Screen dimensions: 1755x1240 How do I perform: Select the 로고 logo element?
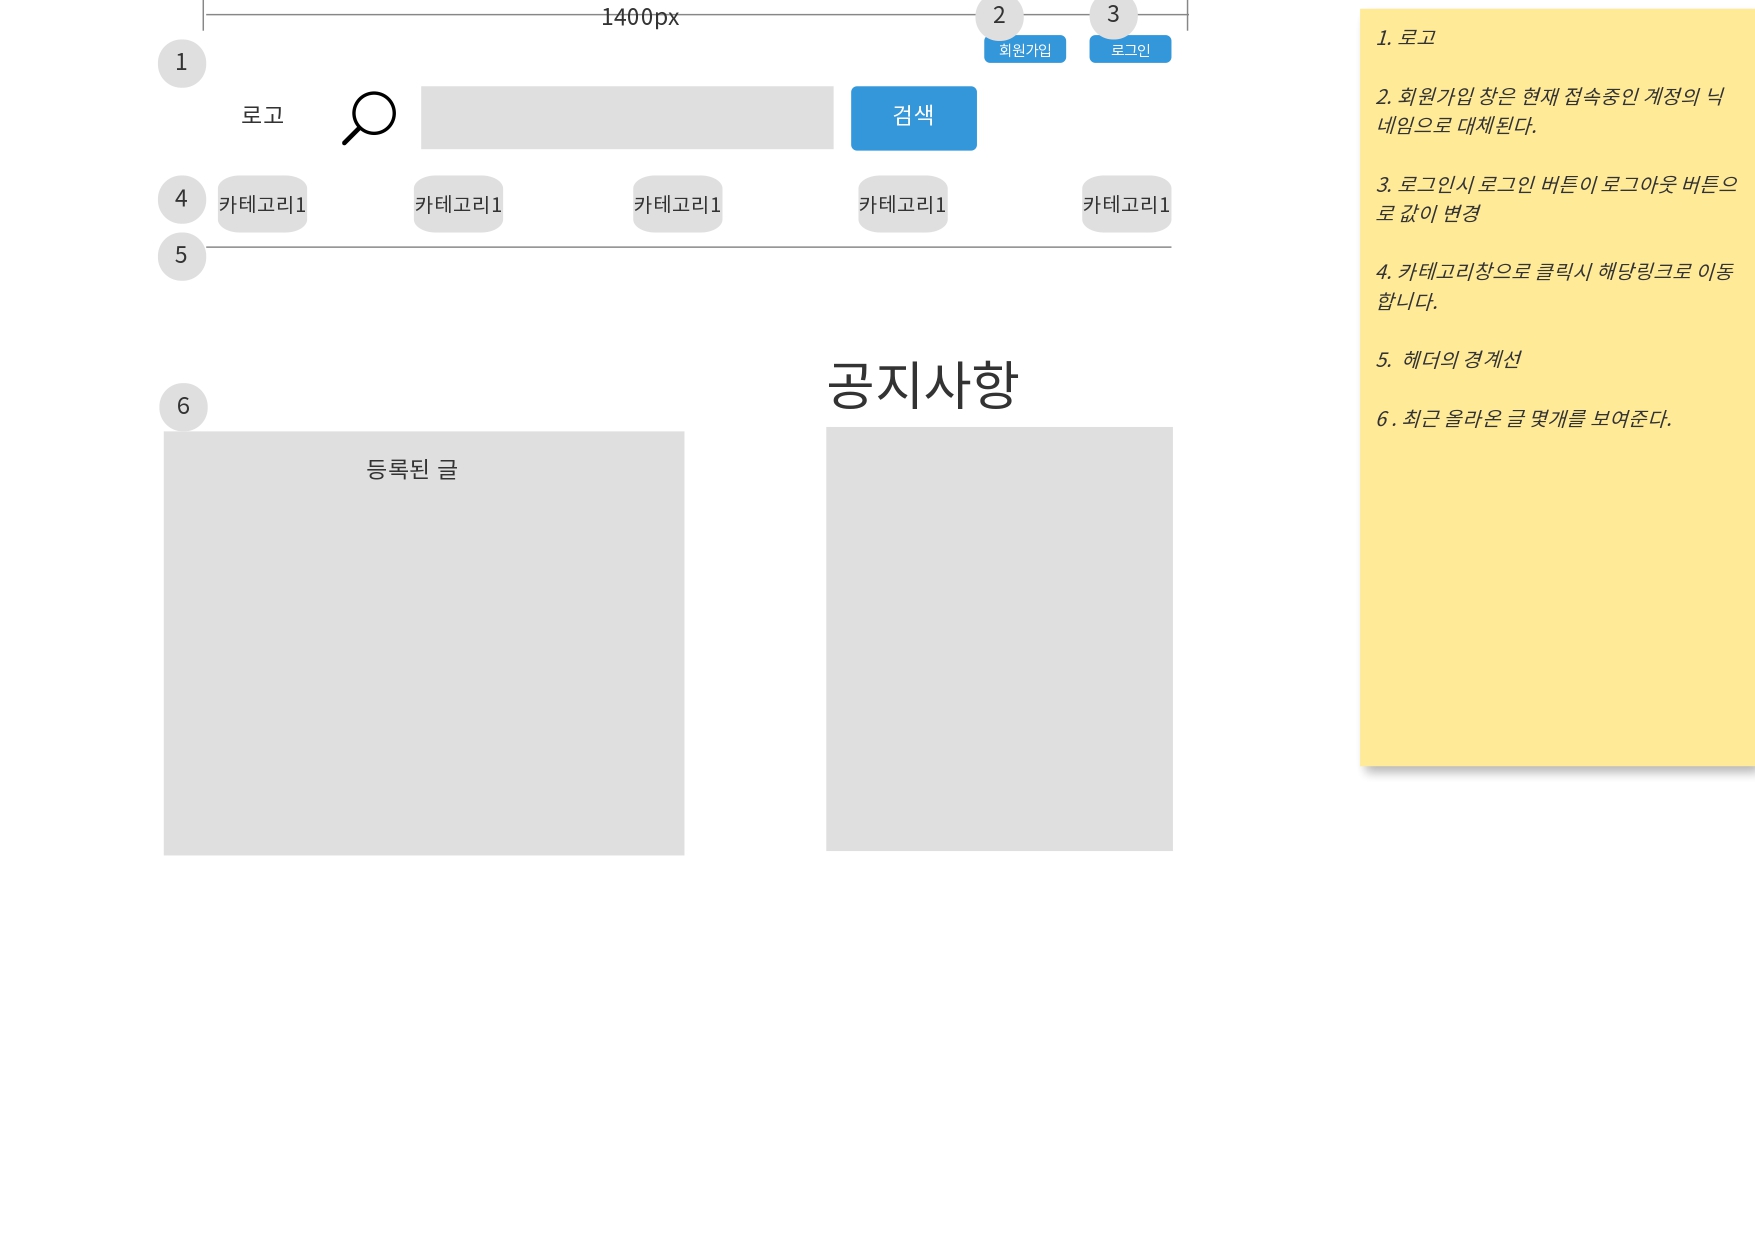(262, 116)
